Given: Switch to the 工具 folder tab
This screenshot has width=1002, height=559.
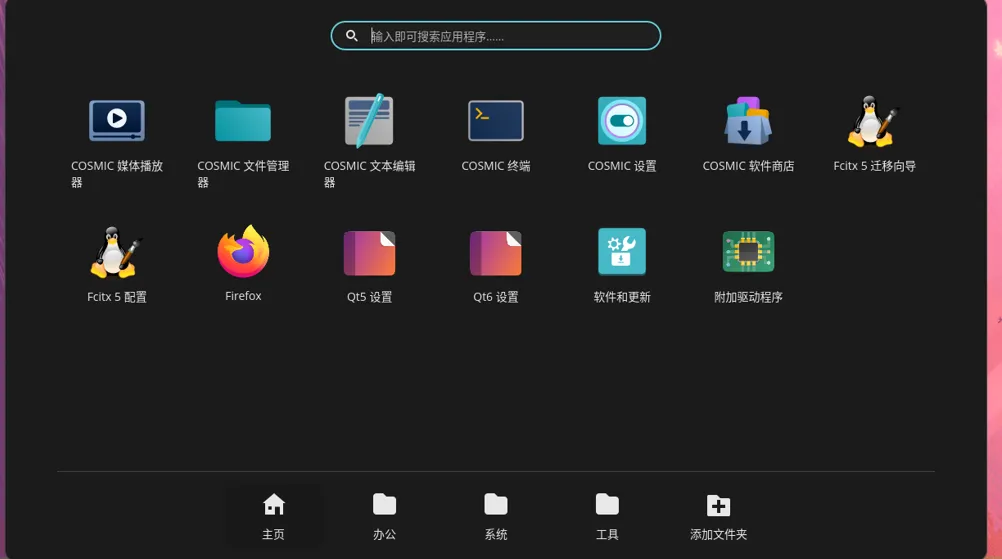Looking at the screenshot, I should tap(607, 516).
